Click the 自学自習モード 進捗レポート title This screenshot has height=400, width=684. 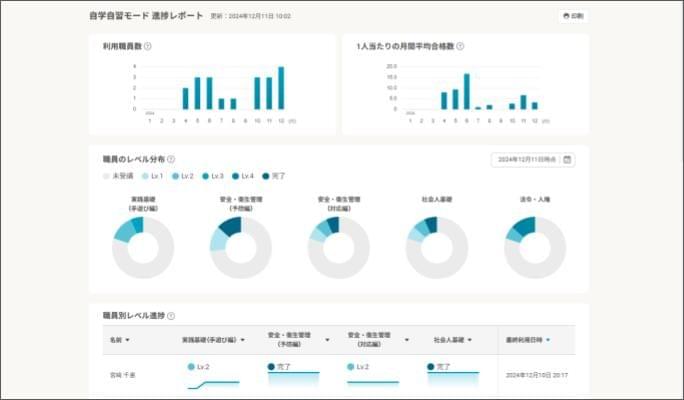(x=146, y=16)
